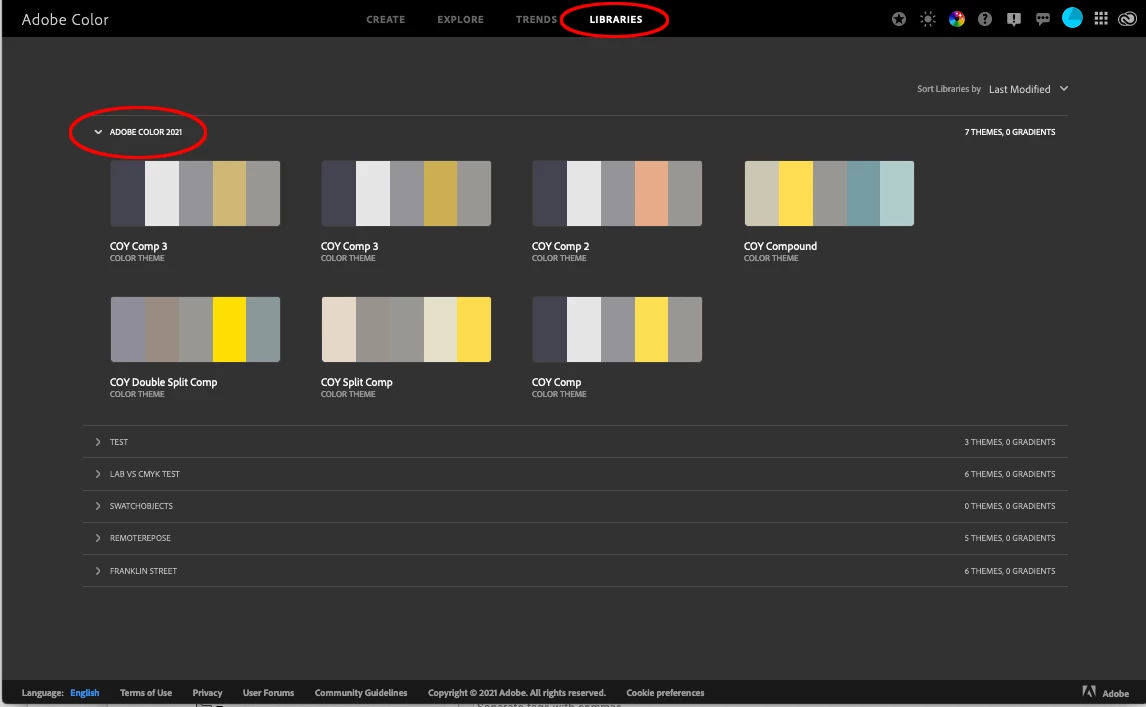
Task: Open the chat speech bubble icon
Action: tap(1042, 20)
